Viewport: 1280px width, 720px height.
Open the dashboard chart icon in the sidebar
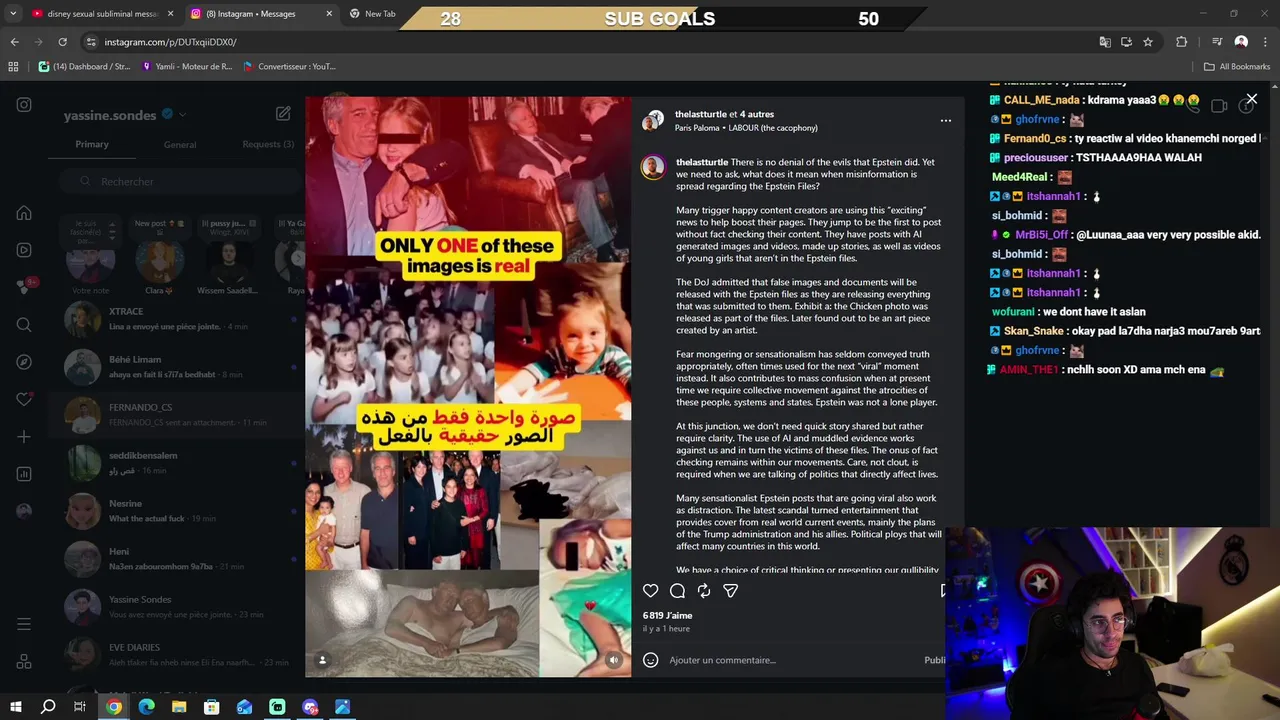click(24, 474)
